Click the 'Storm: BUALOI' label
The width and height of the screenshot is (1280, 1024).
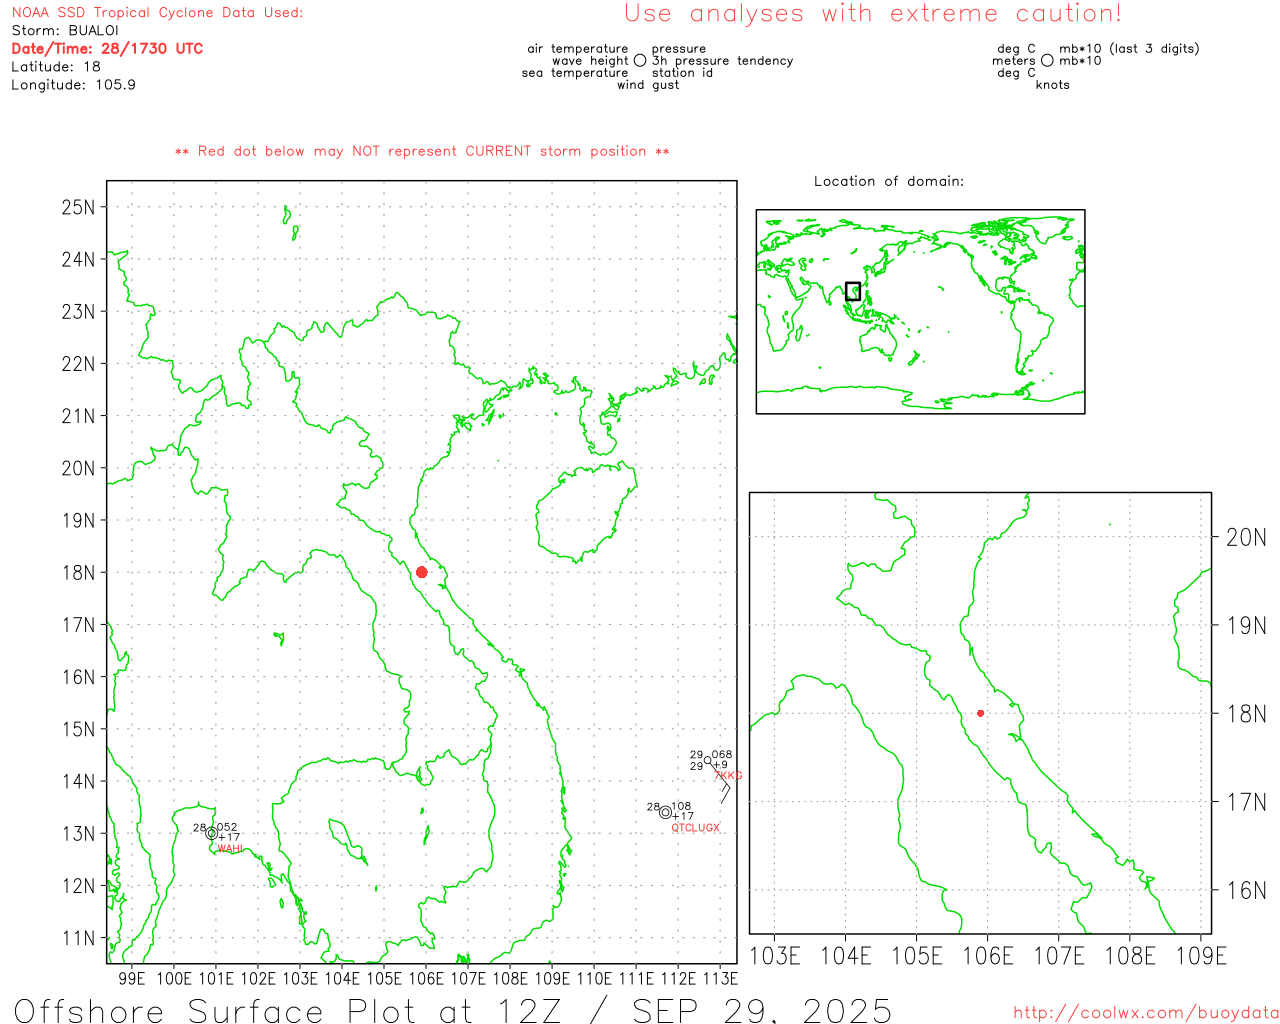(x=65, y=31)
